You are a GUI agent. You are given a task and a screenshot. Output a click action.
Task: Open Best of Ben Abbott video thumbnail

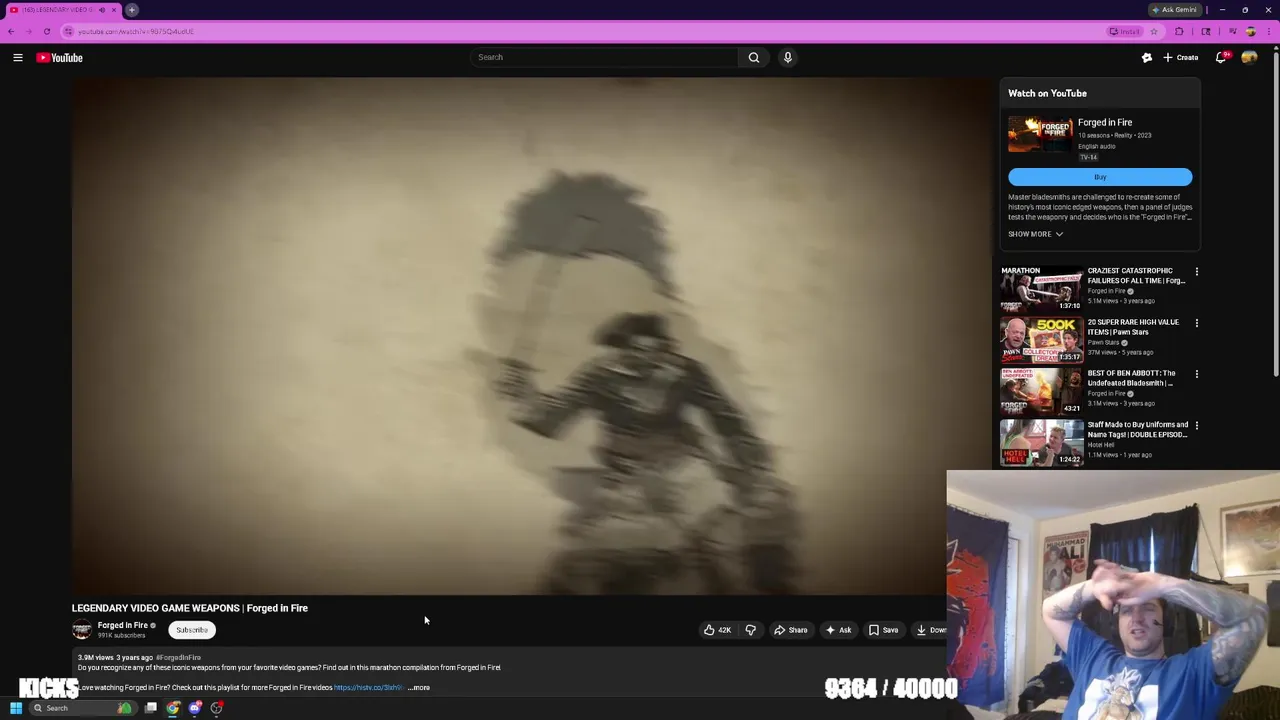[1041, 391]
